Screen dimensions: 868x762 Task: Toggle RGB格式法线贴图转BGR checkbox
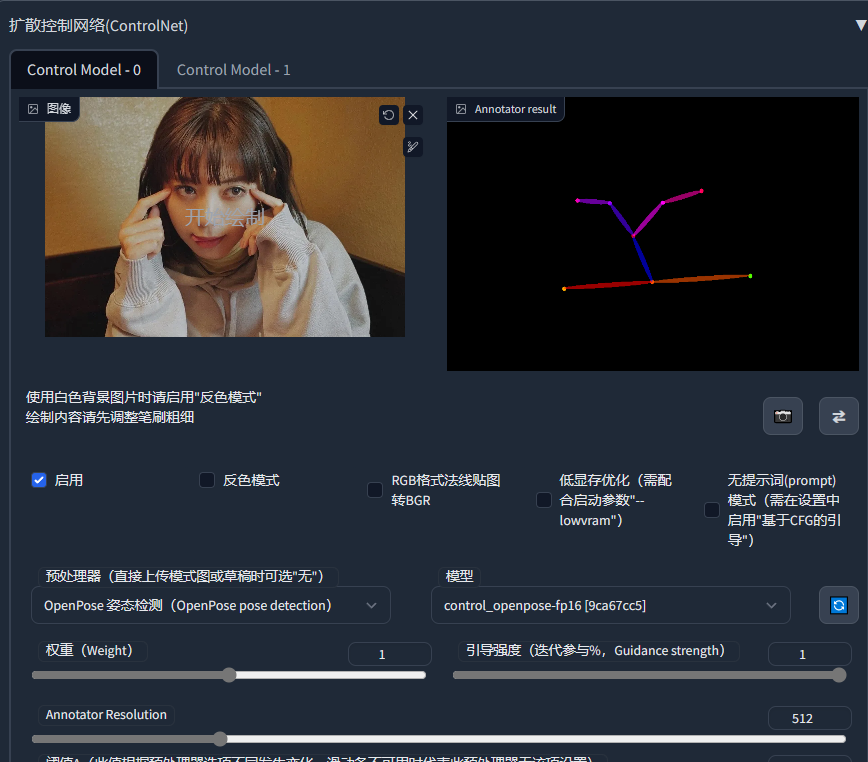(375, 490)
